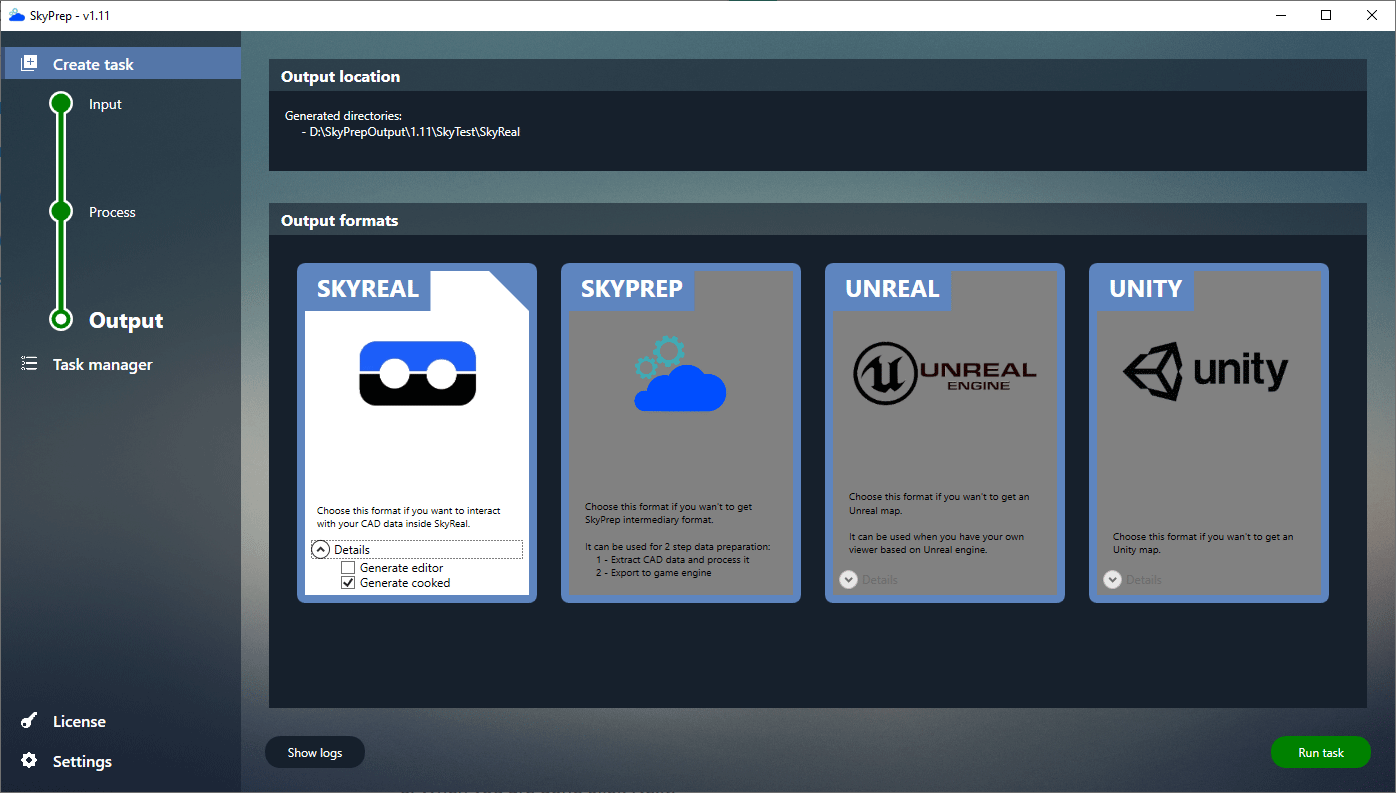Click the Unreal card 'own viewer' description
Screen dimensions: 1396x793
(936, 543)
